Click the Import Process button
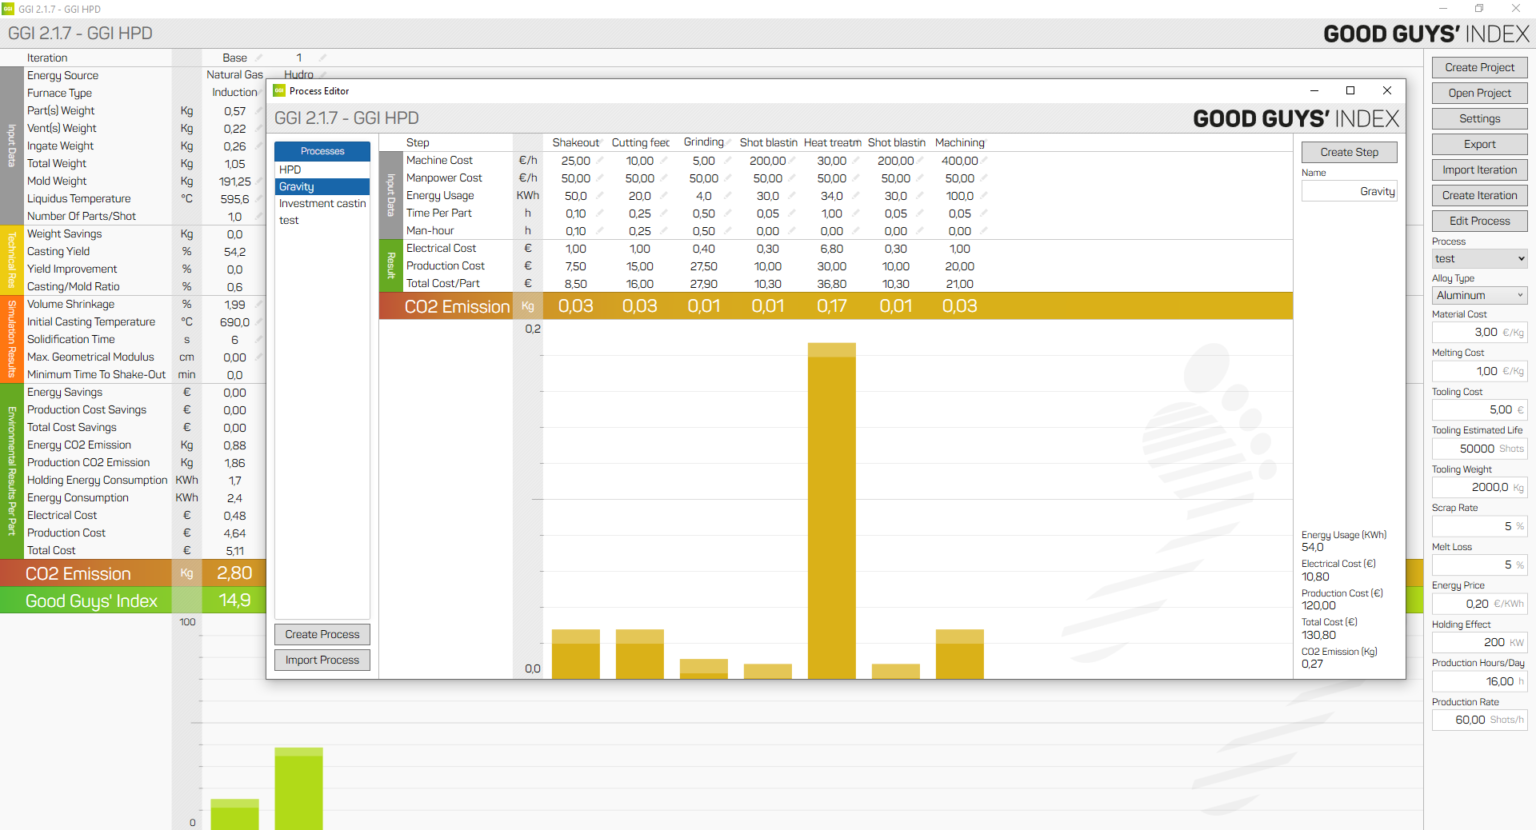The height and width of the screenshot is (830, 1536). [322, 660]
